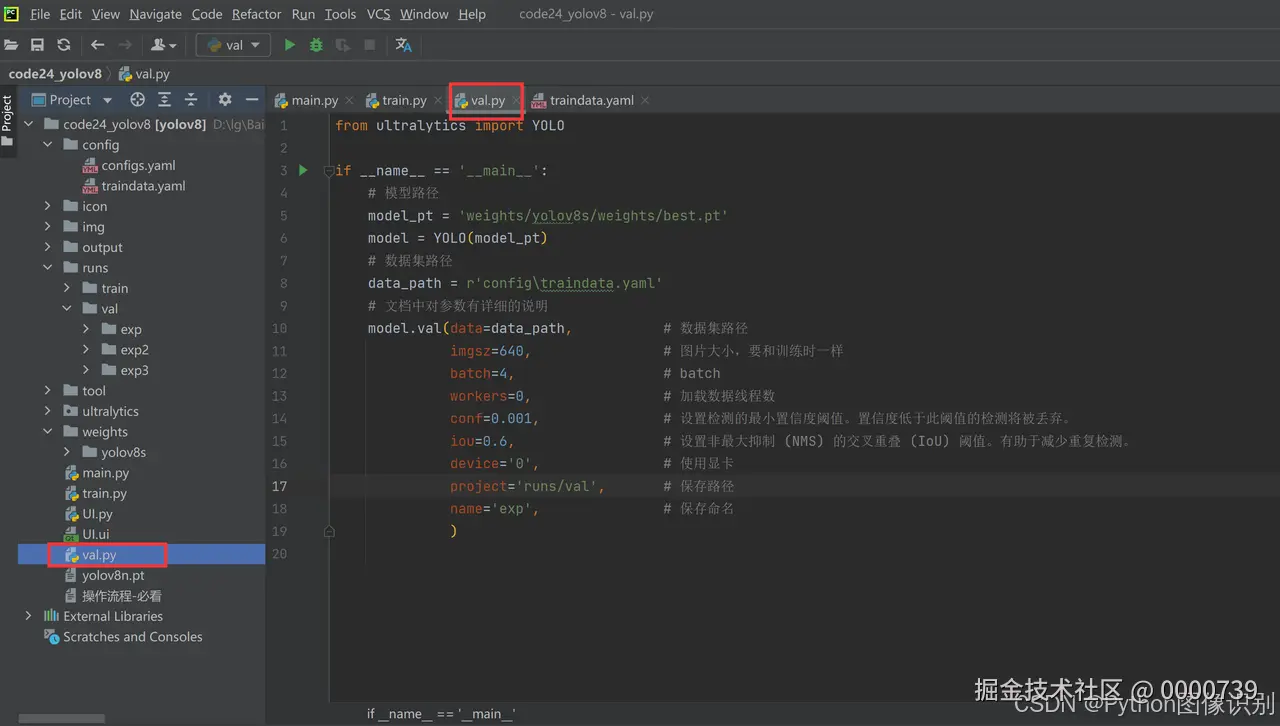The width and height of the screenshot is (1280, 726).
Task: Collapse the code24_yolov8 root folder
Action: 28,125
